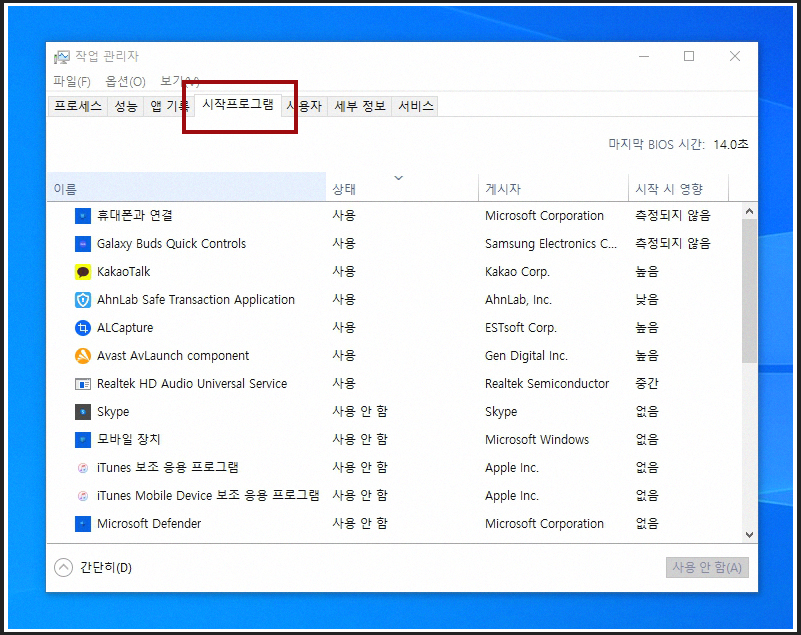The width and height of the screenshot is (801, 635).
Task: Select iTunes Mobile Device 보조 응용 프로그램 name
Action: [x=208, y=496]
